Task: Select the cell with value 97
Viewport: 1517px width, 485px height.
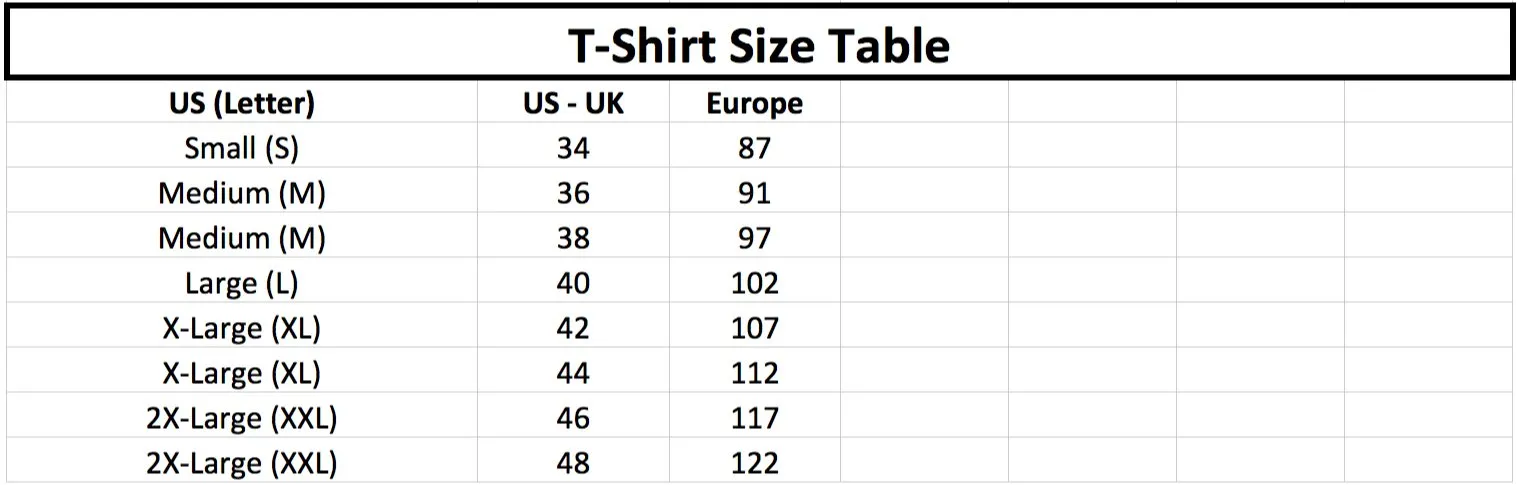Action: [x=754, y=237]
